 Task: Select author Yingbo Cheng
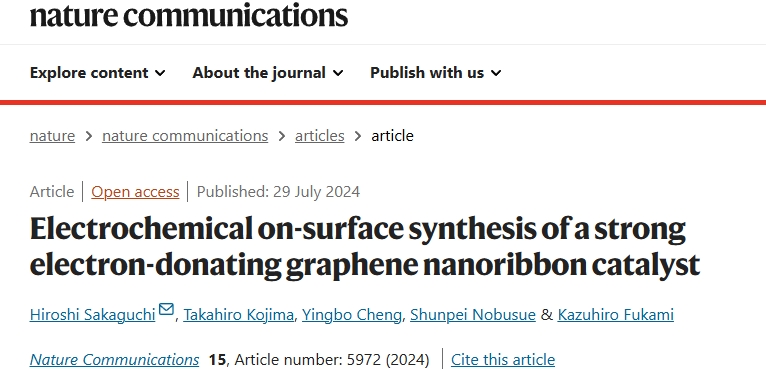click(352, 315)
